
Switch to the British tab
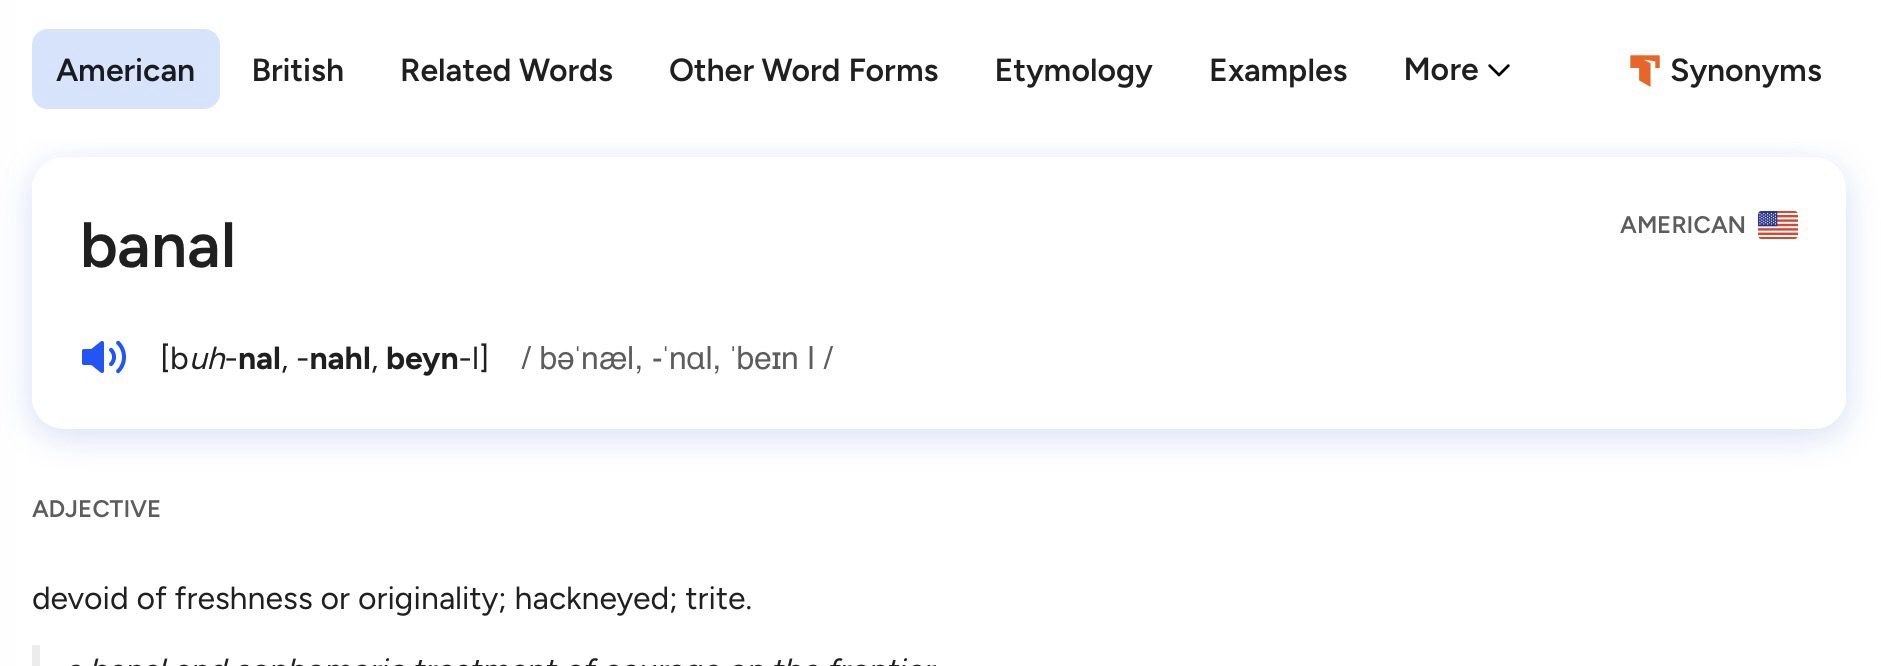tap(298, 70)
